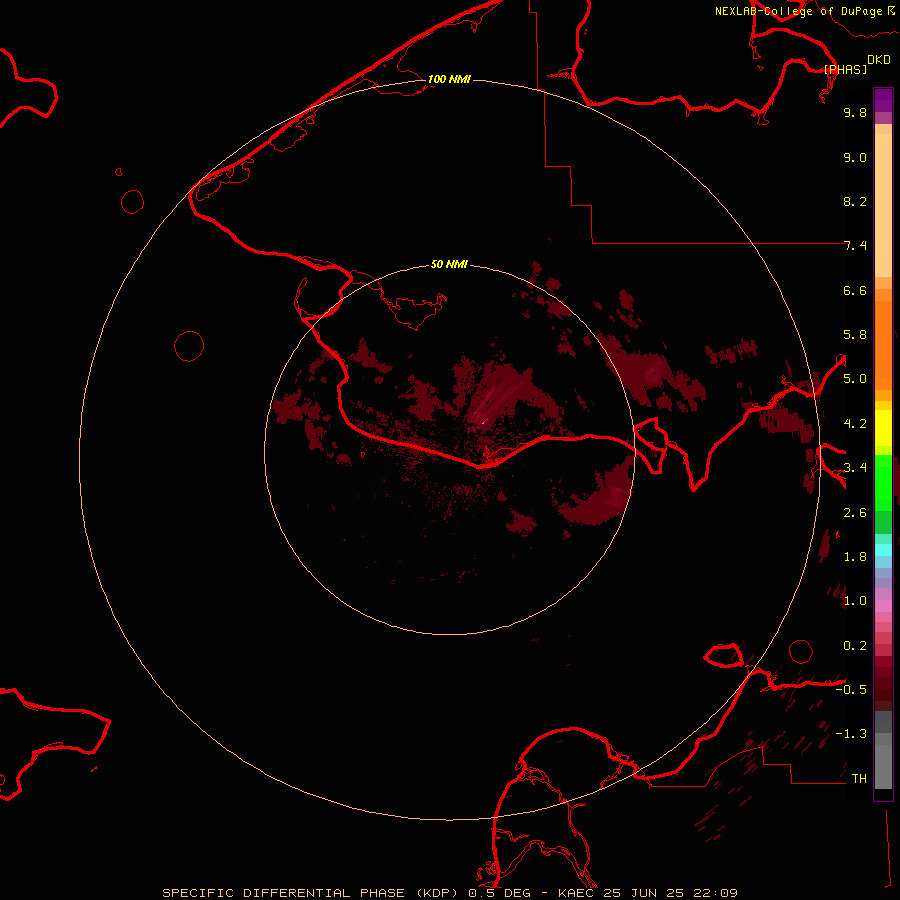
Task: Click the cyan segment of the color bar
Action: [x=883, y=550]
